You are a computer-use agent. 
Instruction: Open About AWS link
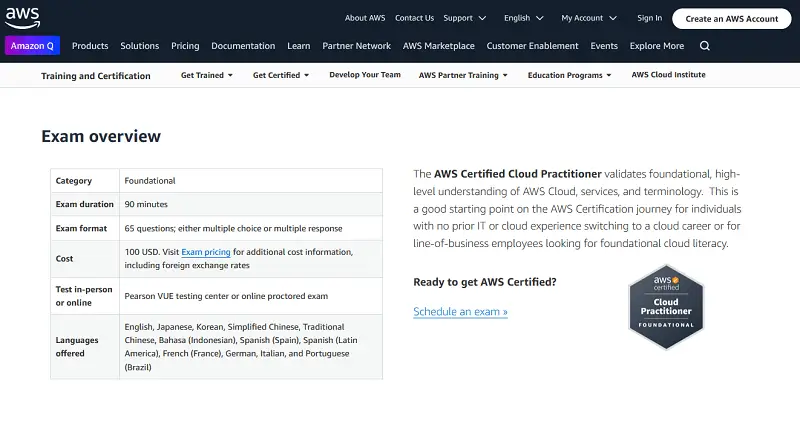[x=365, y=18]
